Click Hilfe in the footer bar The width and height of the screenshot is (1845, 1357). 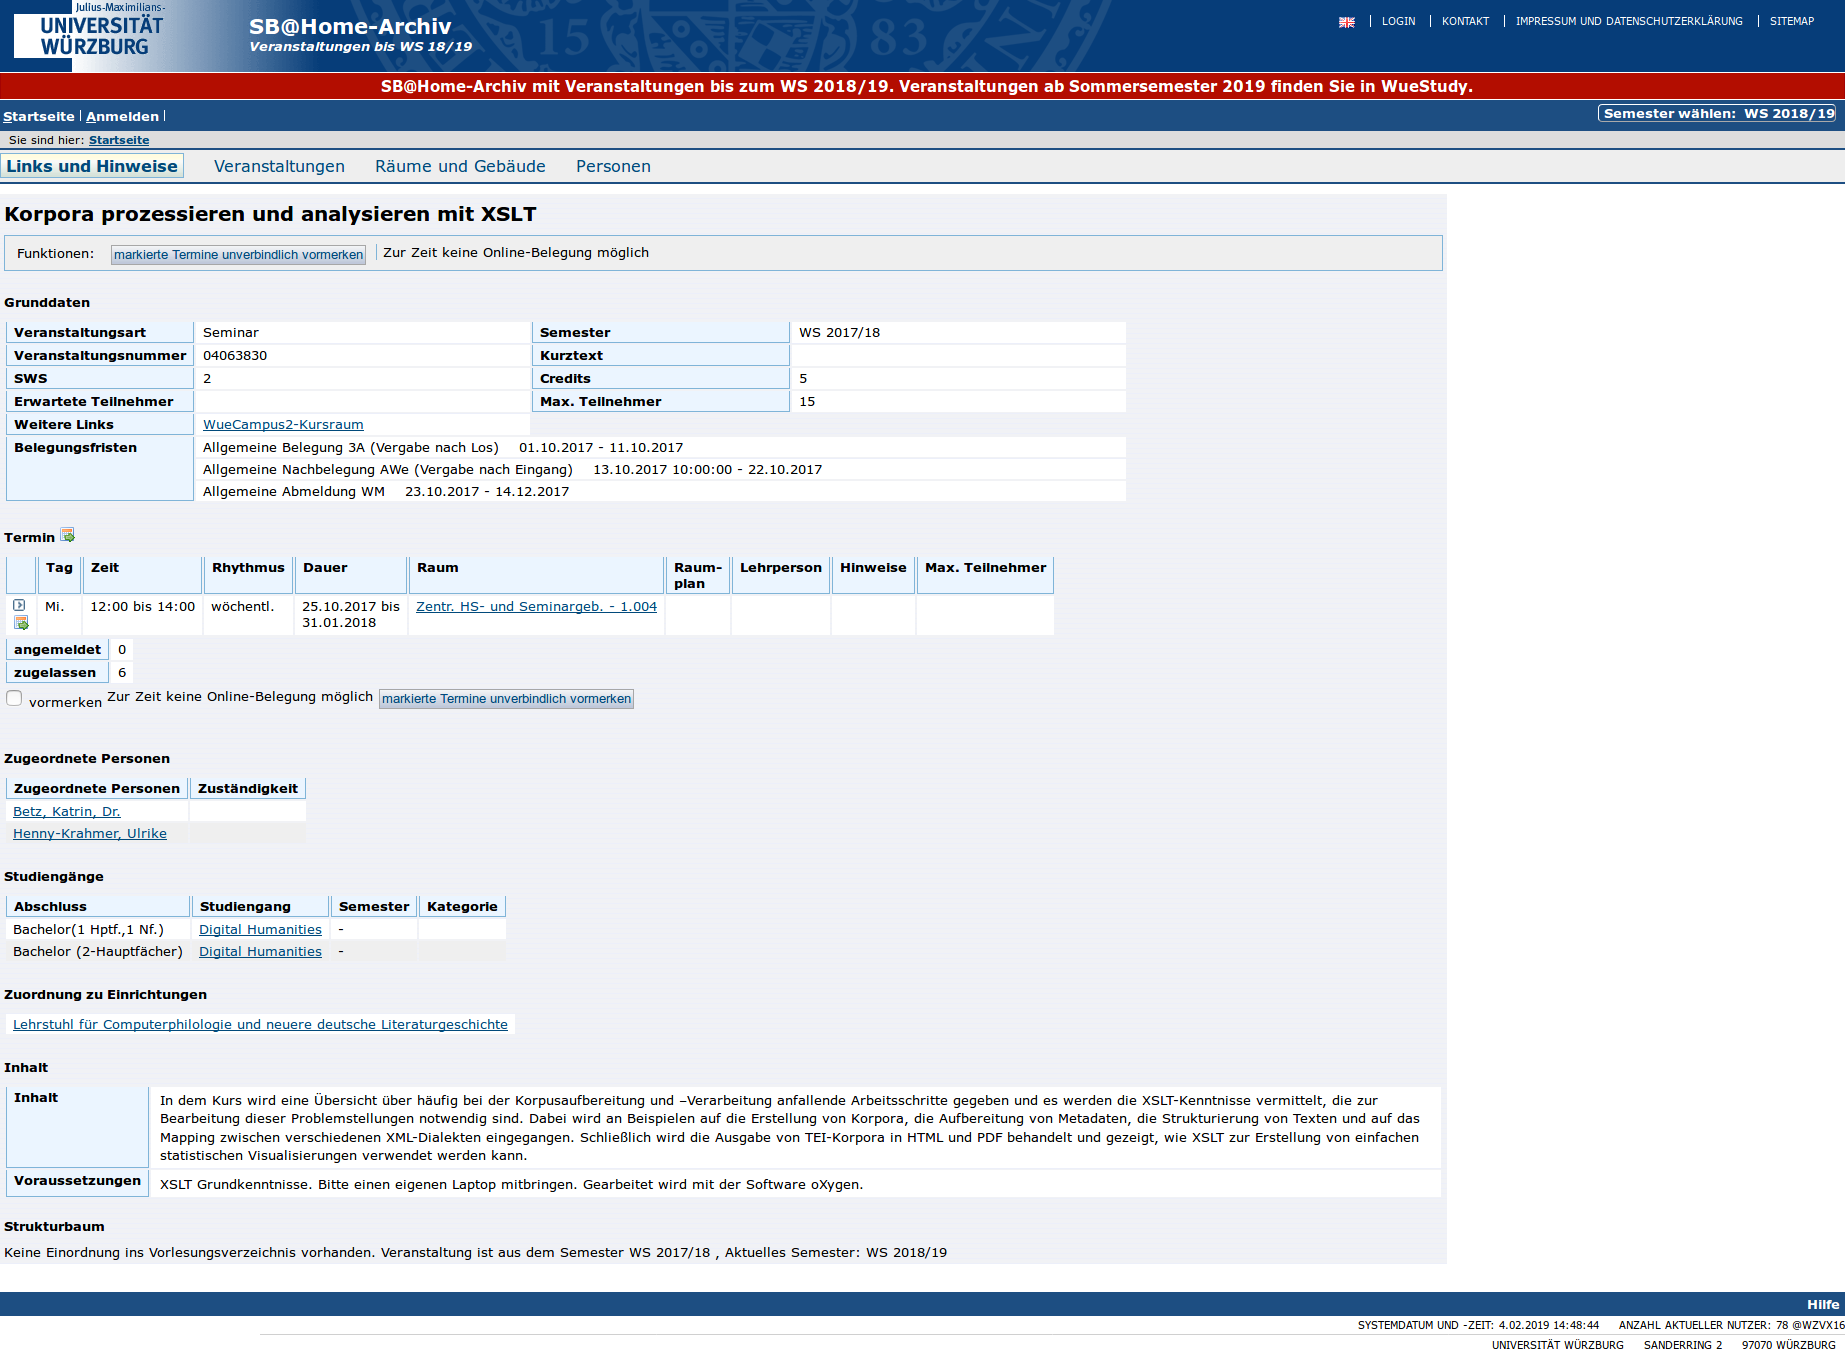(1822, 1304)
